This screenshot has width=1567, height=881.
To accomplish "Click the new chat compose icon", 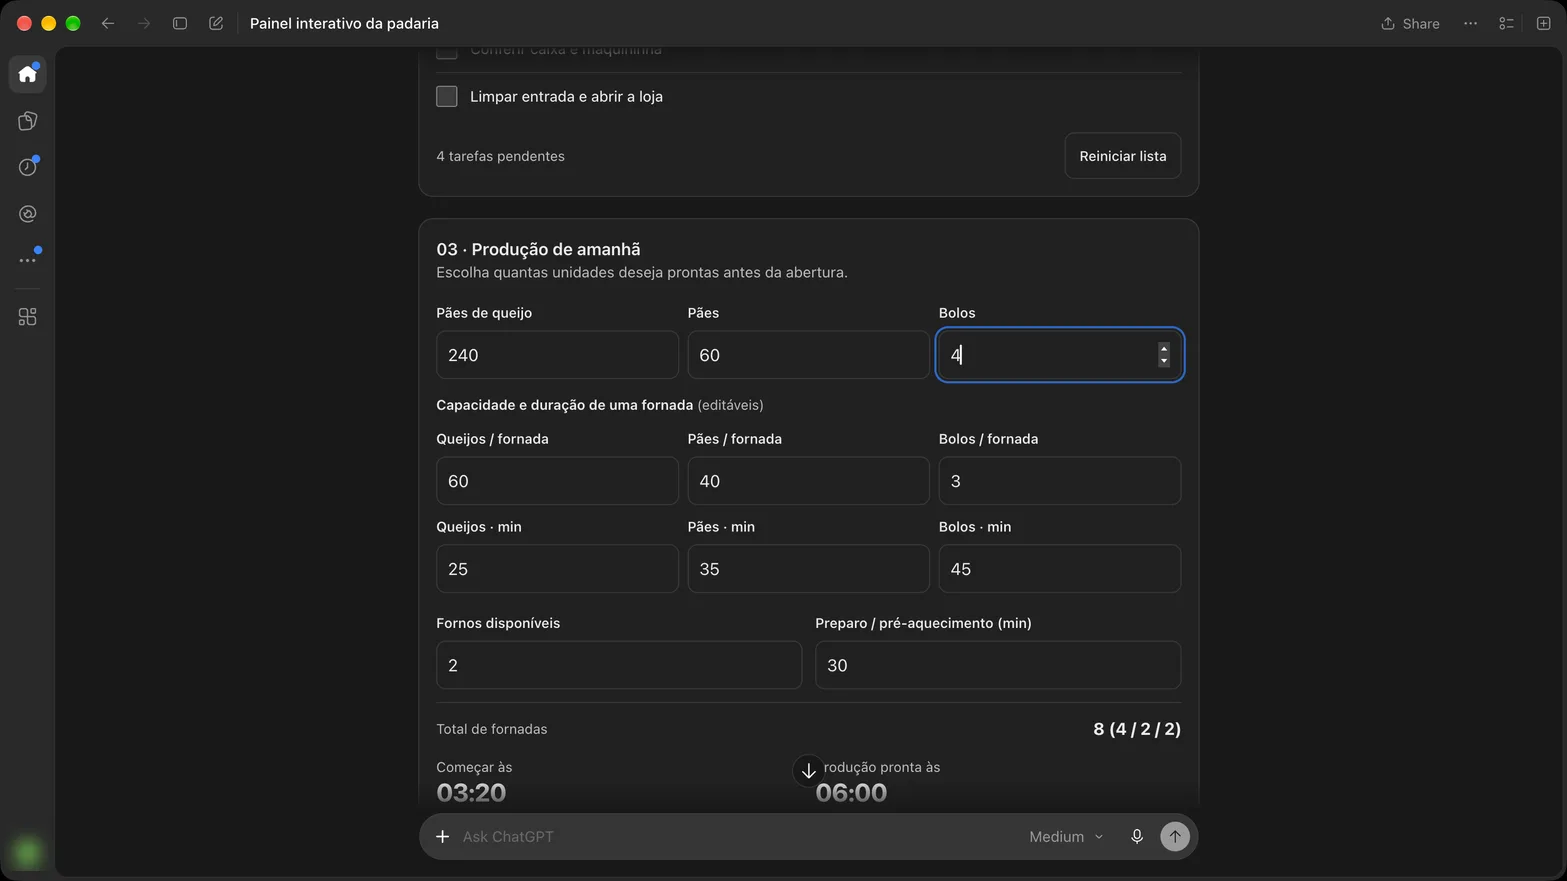I will coord(216,23).
